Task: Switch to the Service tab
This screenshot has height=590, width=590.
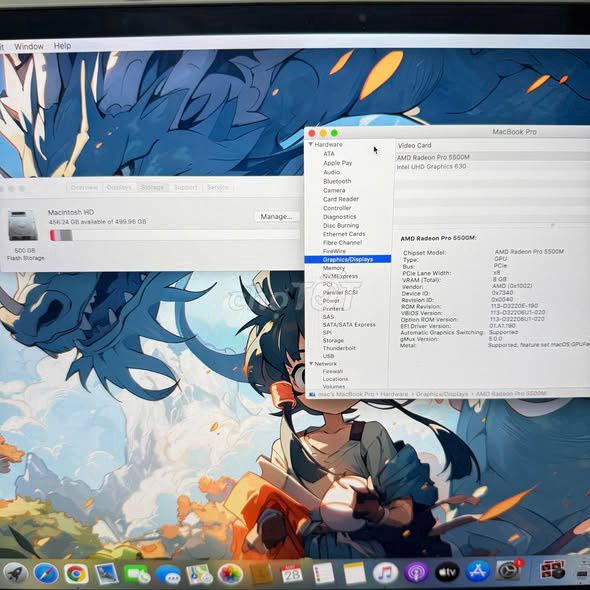Action: point(218,187)
